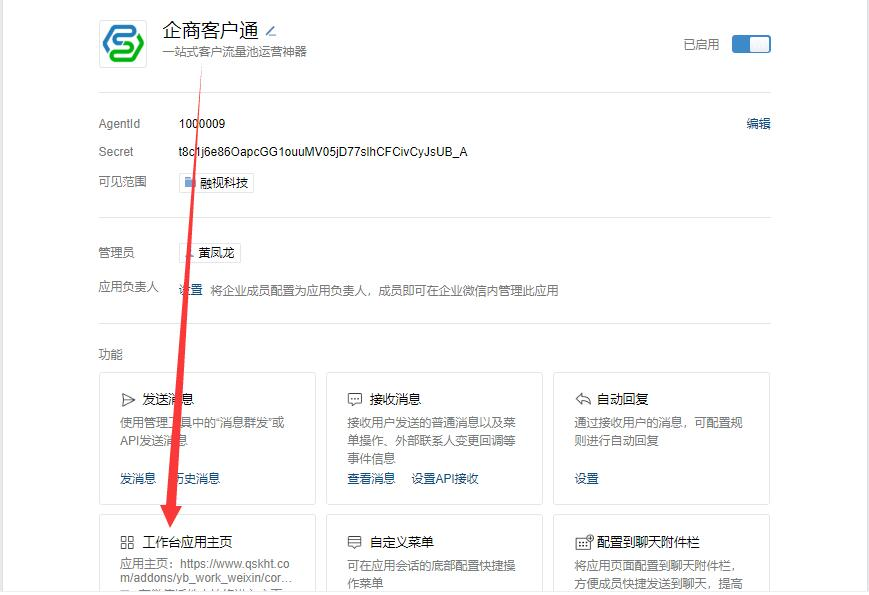Click the 应用负责人 label
Screen dimensions: 869x595
point(129,287)
